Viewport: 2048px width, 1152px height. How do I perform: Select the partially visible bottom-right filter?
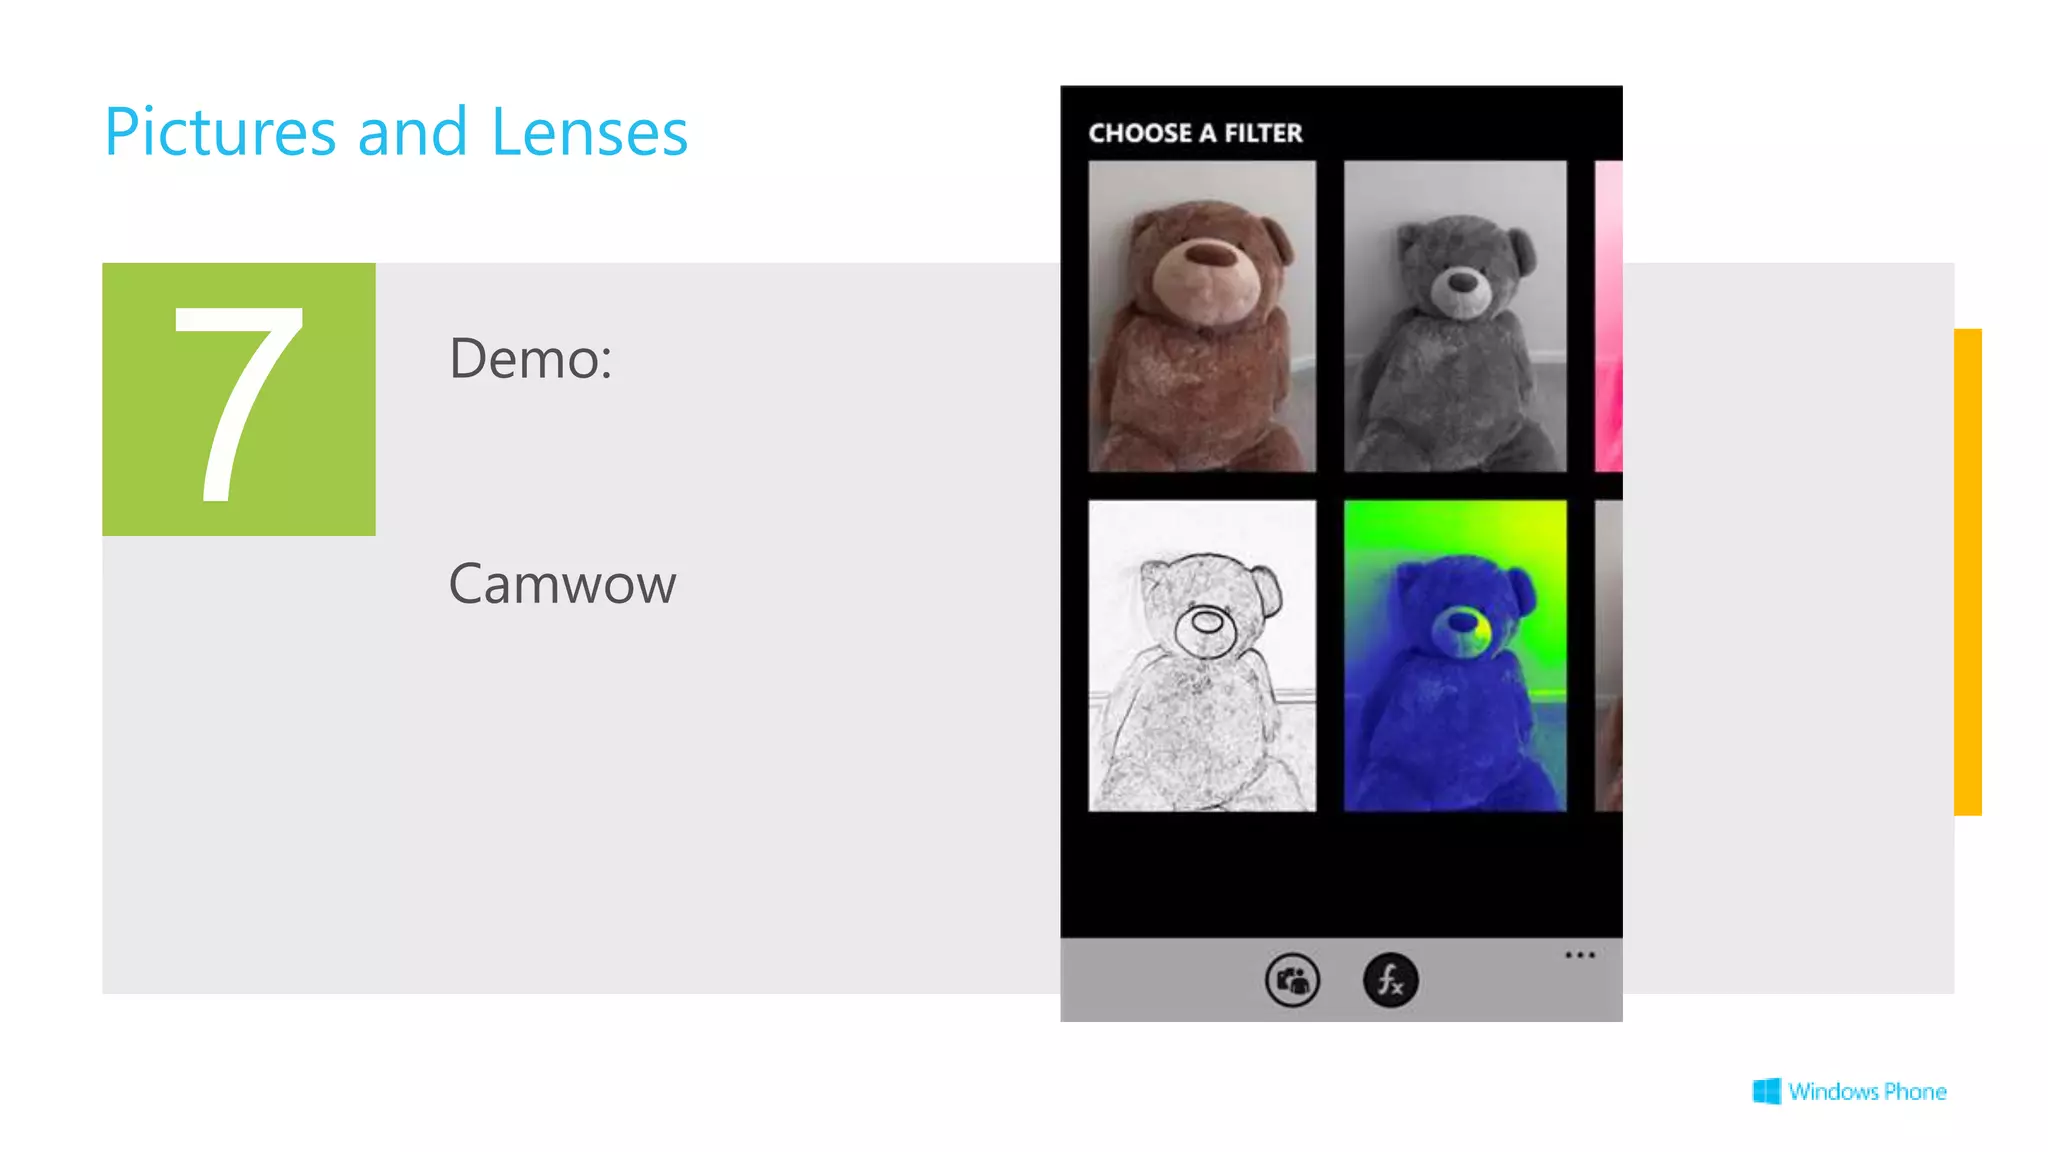(1608, 656)
